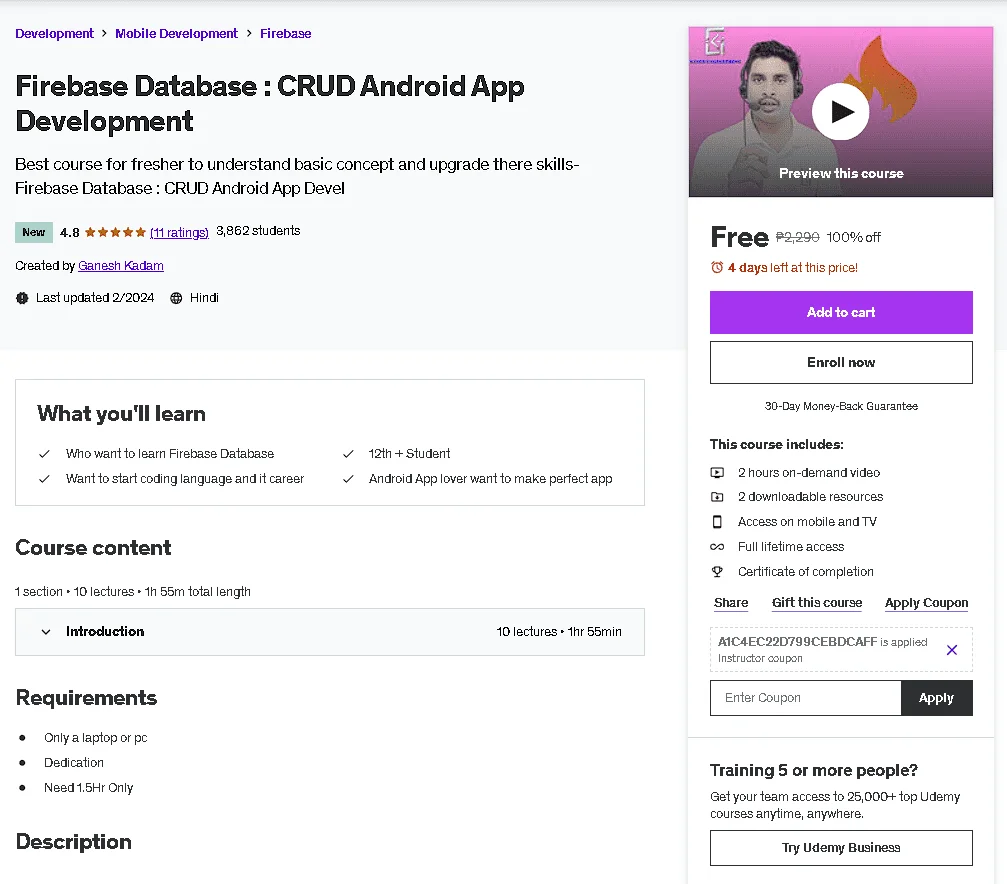Image resolution: width=1007 pixels, height=884 pixels.
Task: Click the Only a laptop or pc requirement
Action: [x=96, y=738]
